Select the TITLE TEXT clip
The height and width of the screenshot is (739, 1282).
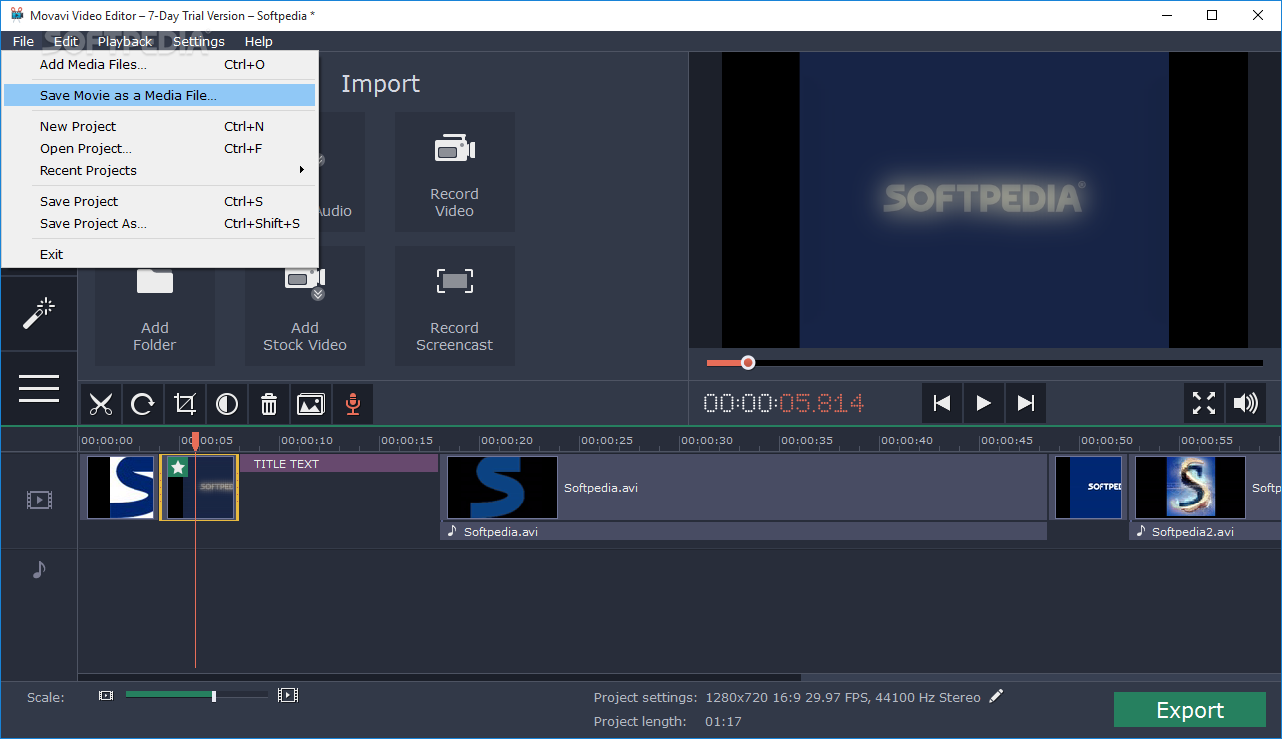click(339, 464)
